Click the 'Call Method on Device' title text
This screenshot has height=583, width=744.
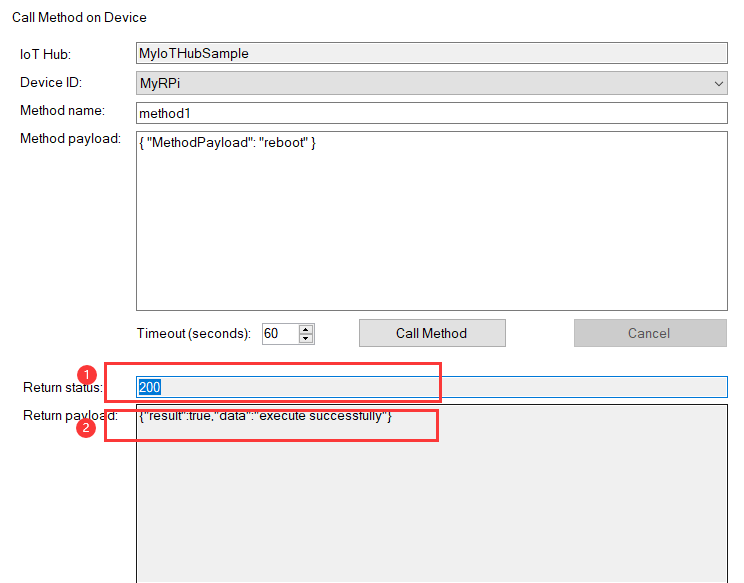pyautogui.click(x=79, y=18)
